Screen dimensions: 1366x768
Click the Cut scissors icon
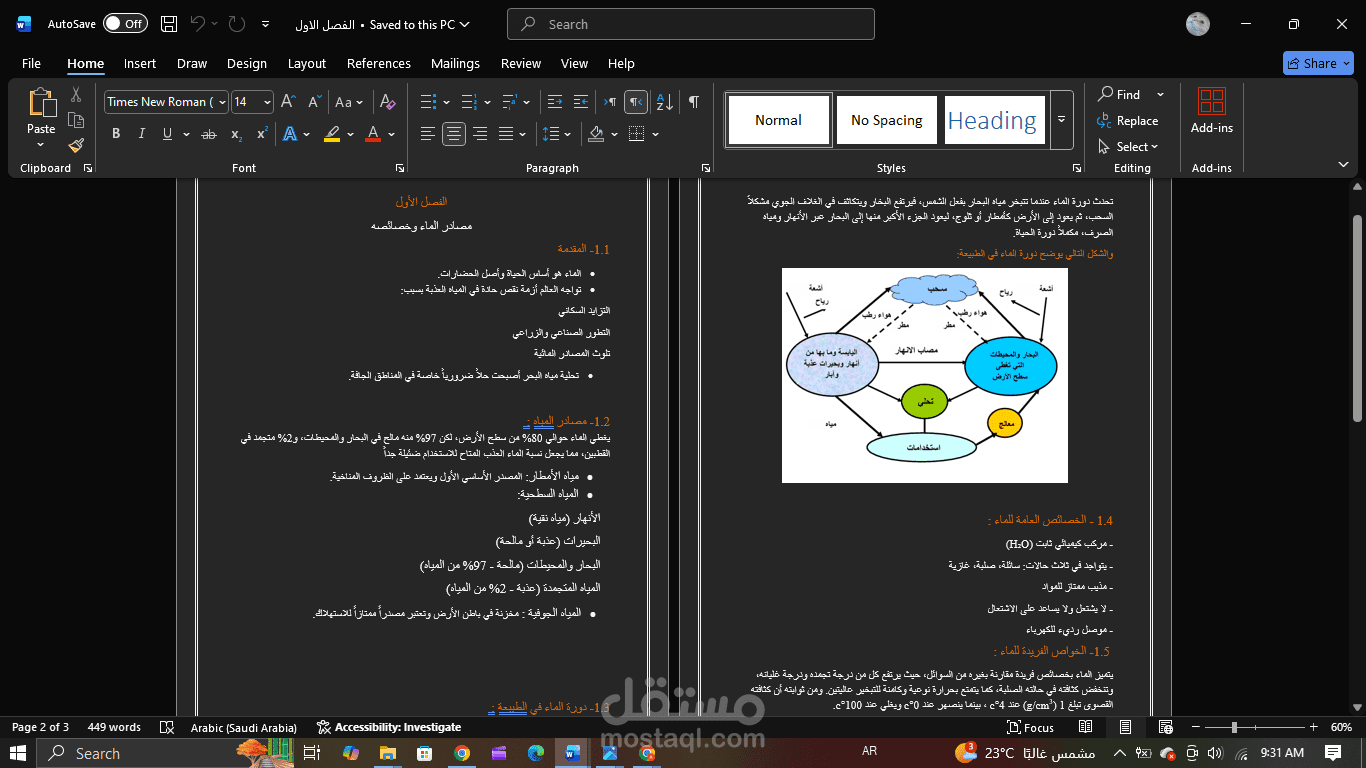76,95
